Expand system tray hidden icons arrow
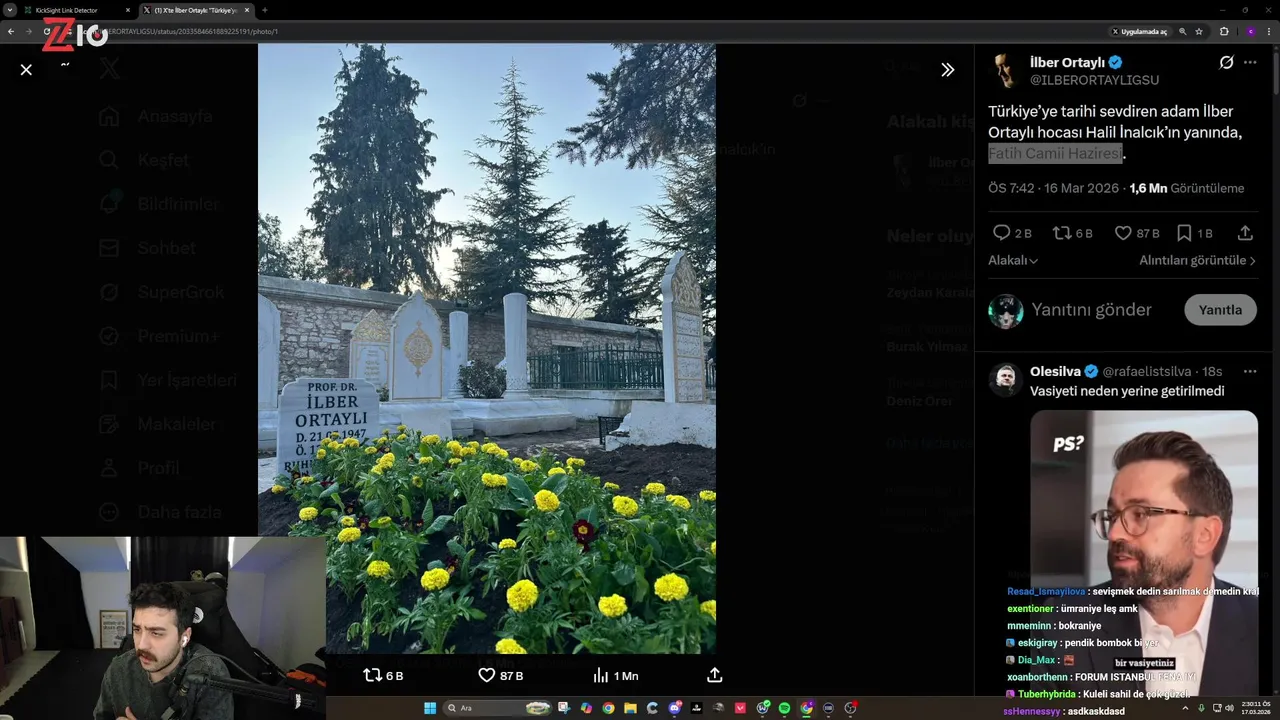The width and height of the screenshot is (1280, 720). (1185, 708)
